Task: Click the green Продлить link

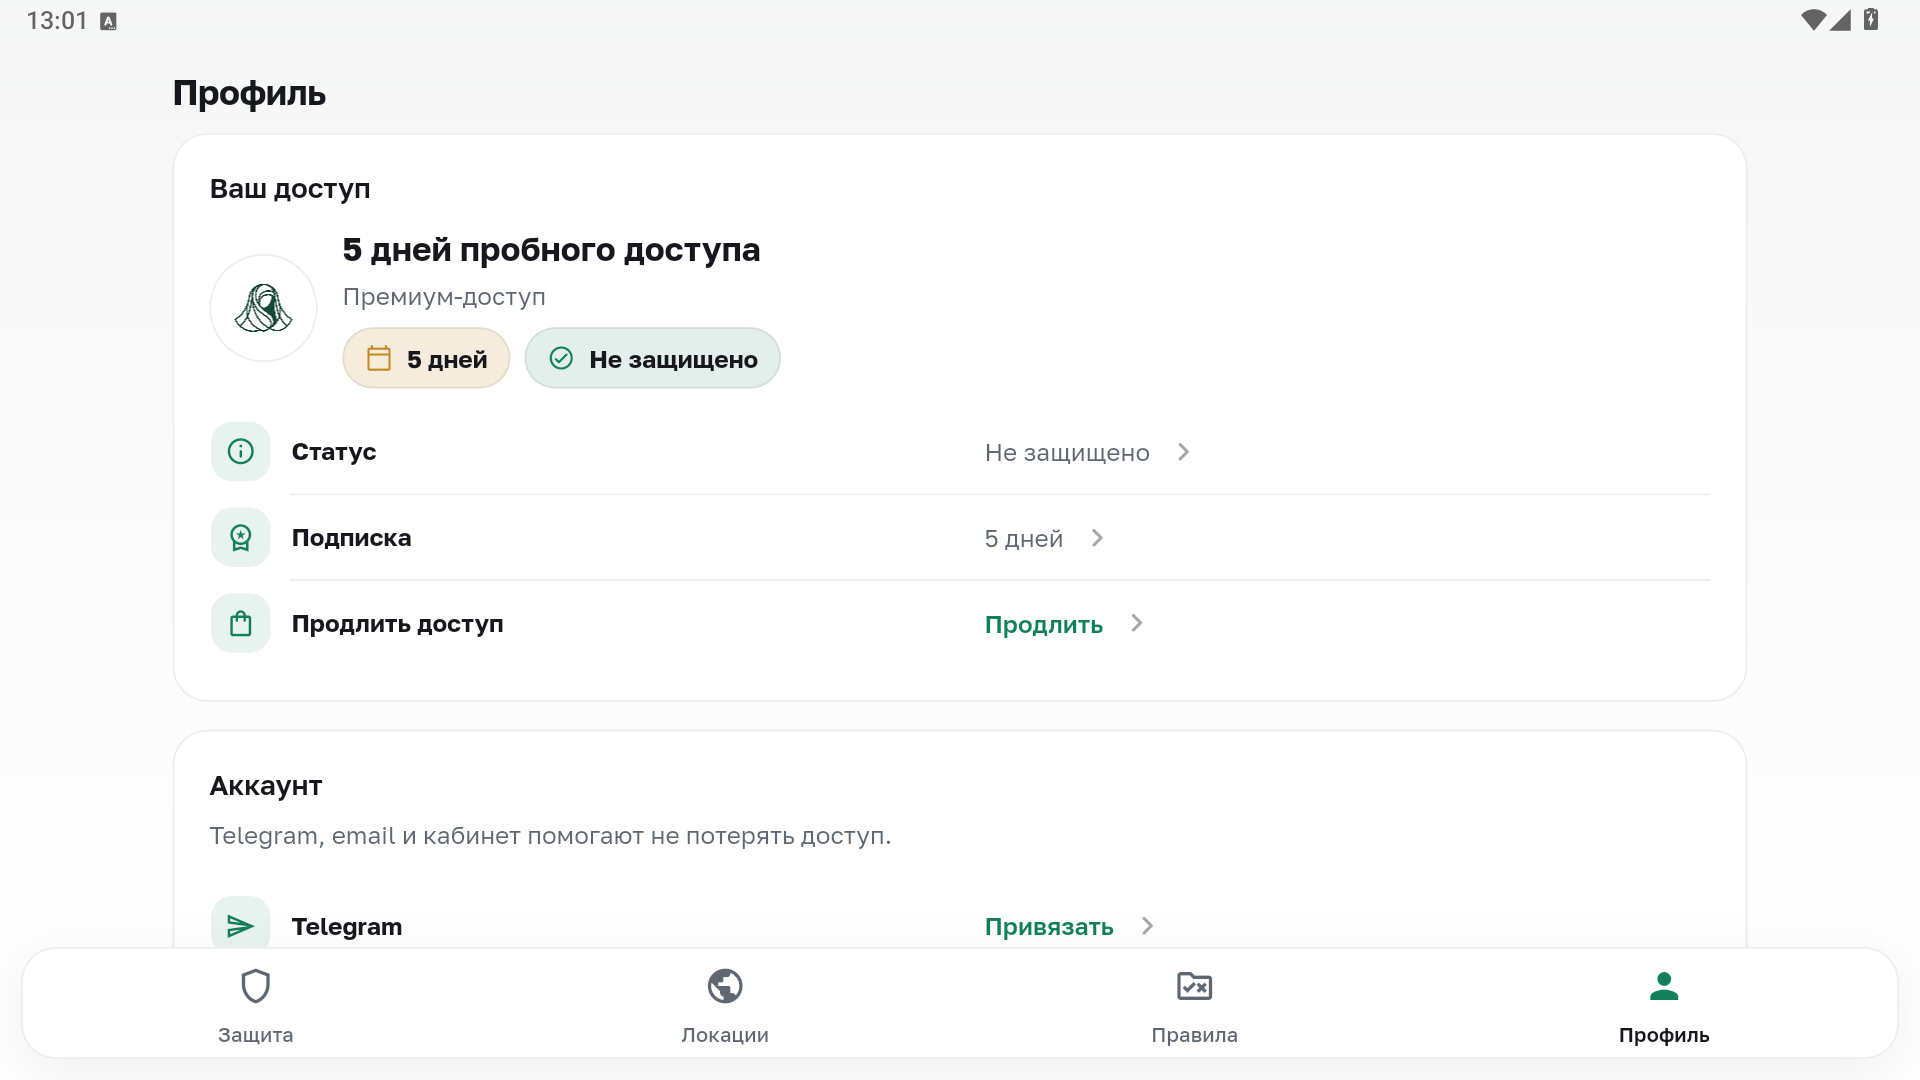Action: click(1044, 625)
